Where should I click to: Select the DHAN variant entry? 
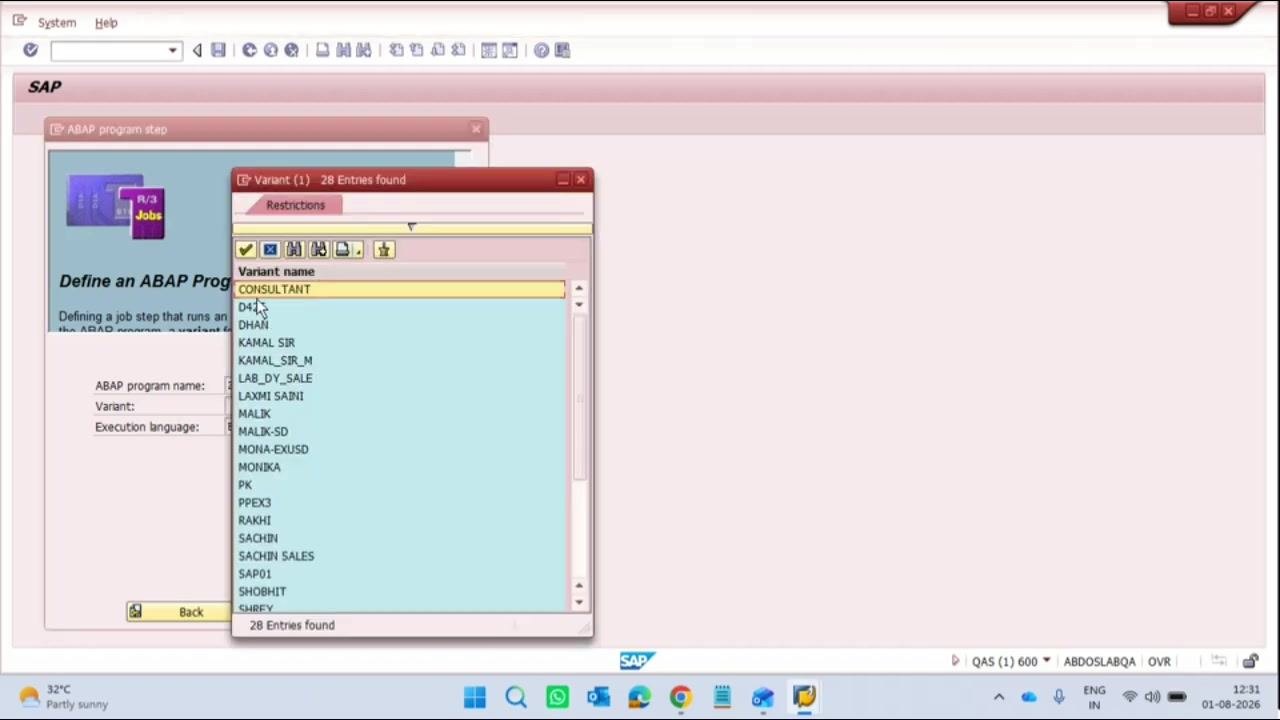click(x=401, y=325)
